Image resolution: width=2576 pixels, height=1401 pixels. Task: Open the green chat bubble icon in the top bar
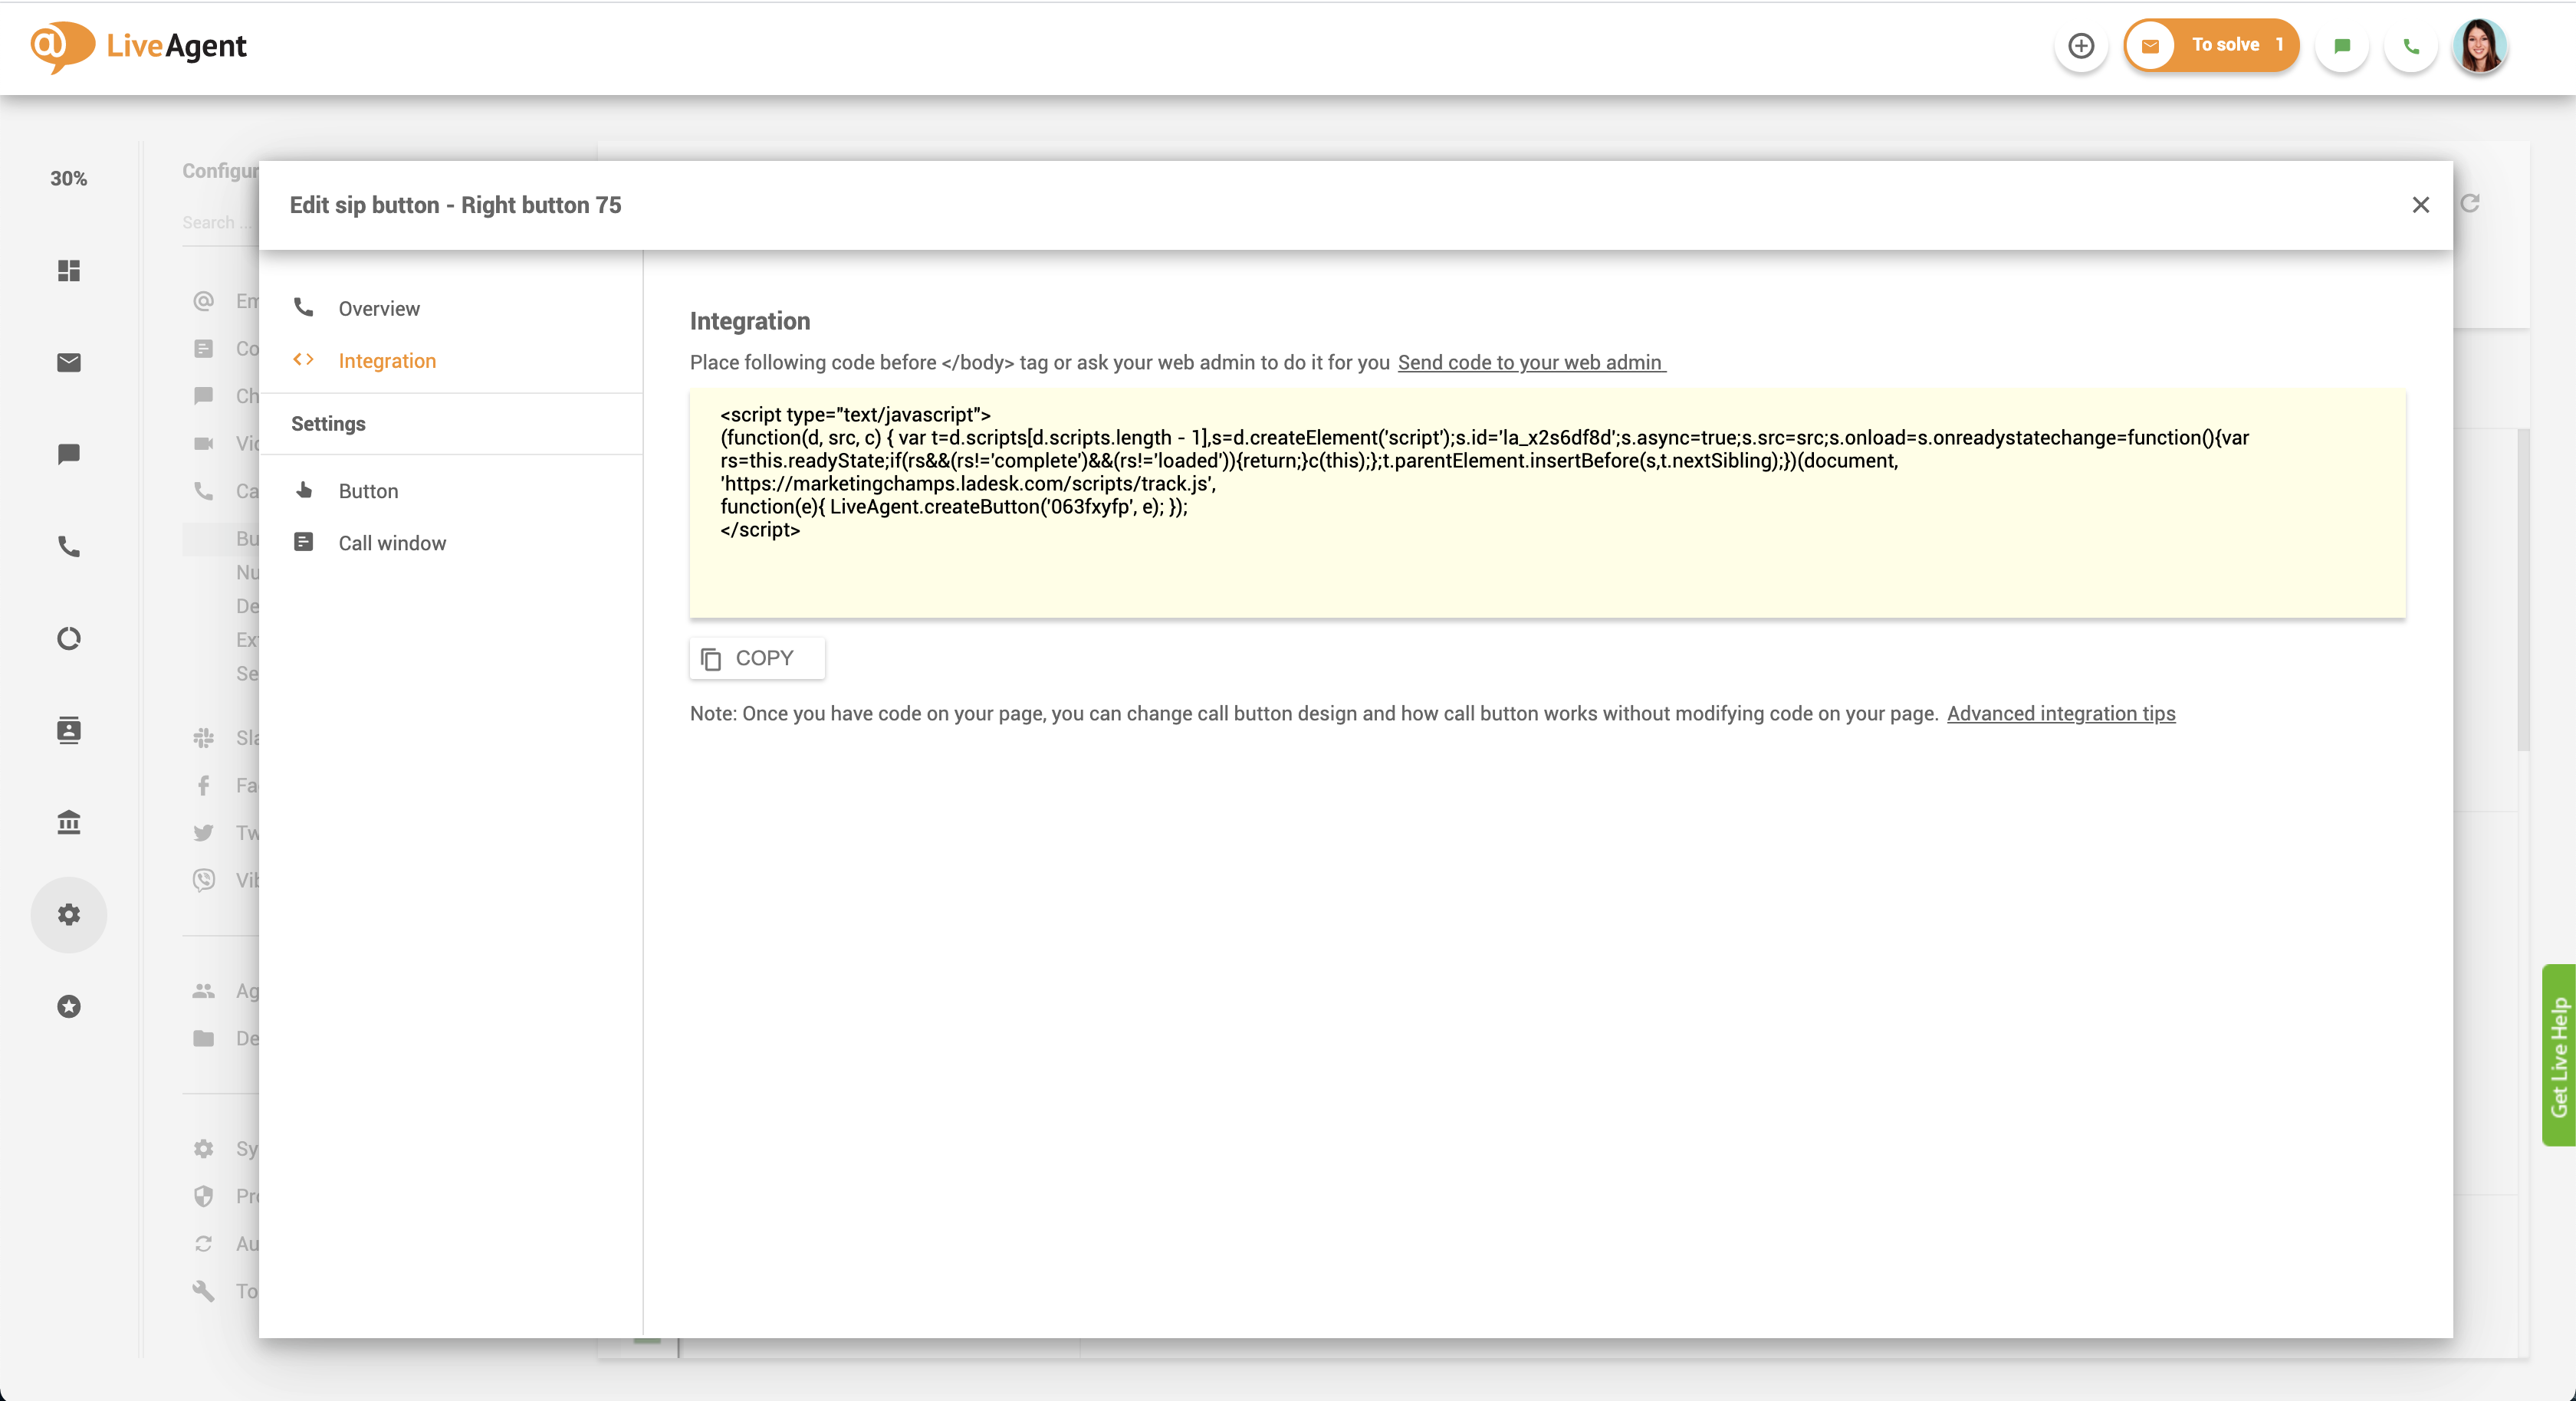coord(2341,46)
